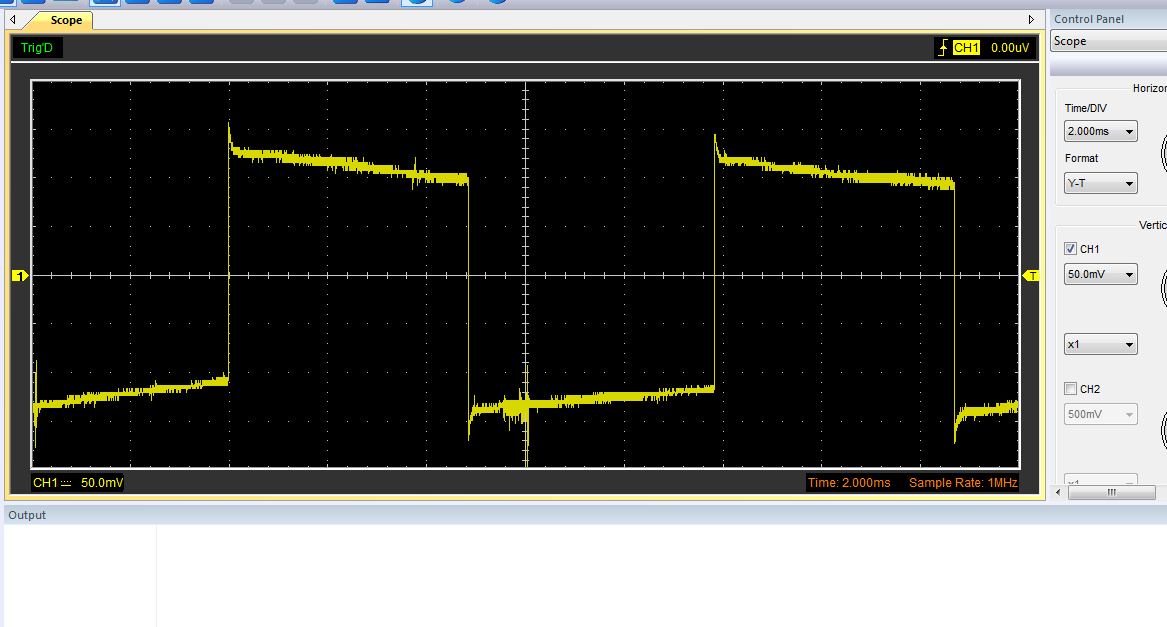Select the Scope tab

pyautogui.click(x=64, y=19)
